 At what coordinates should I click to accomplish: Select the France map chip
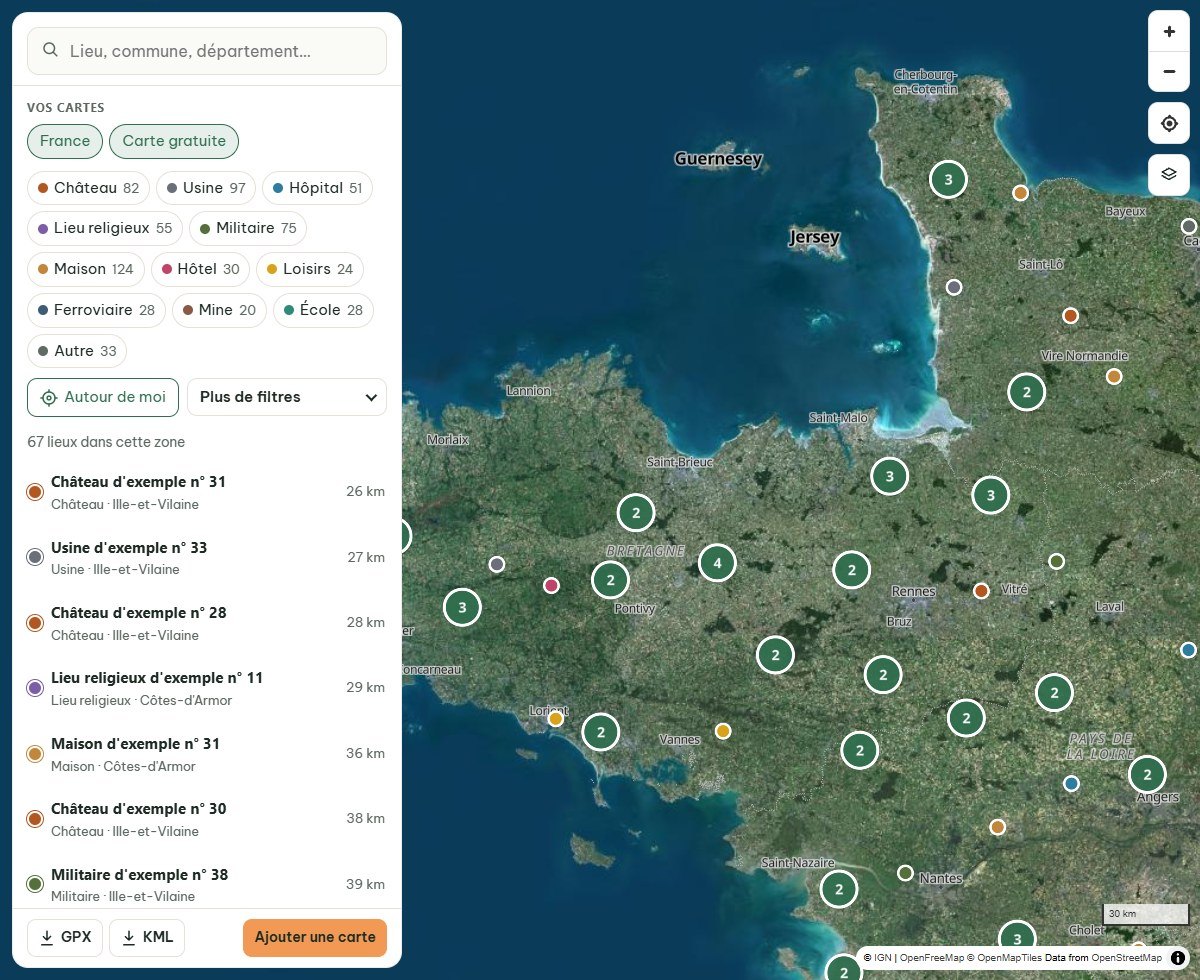tap(65, 141)
